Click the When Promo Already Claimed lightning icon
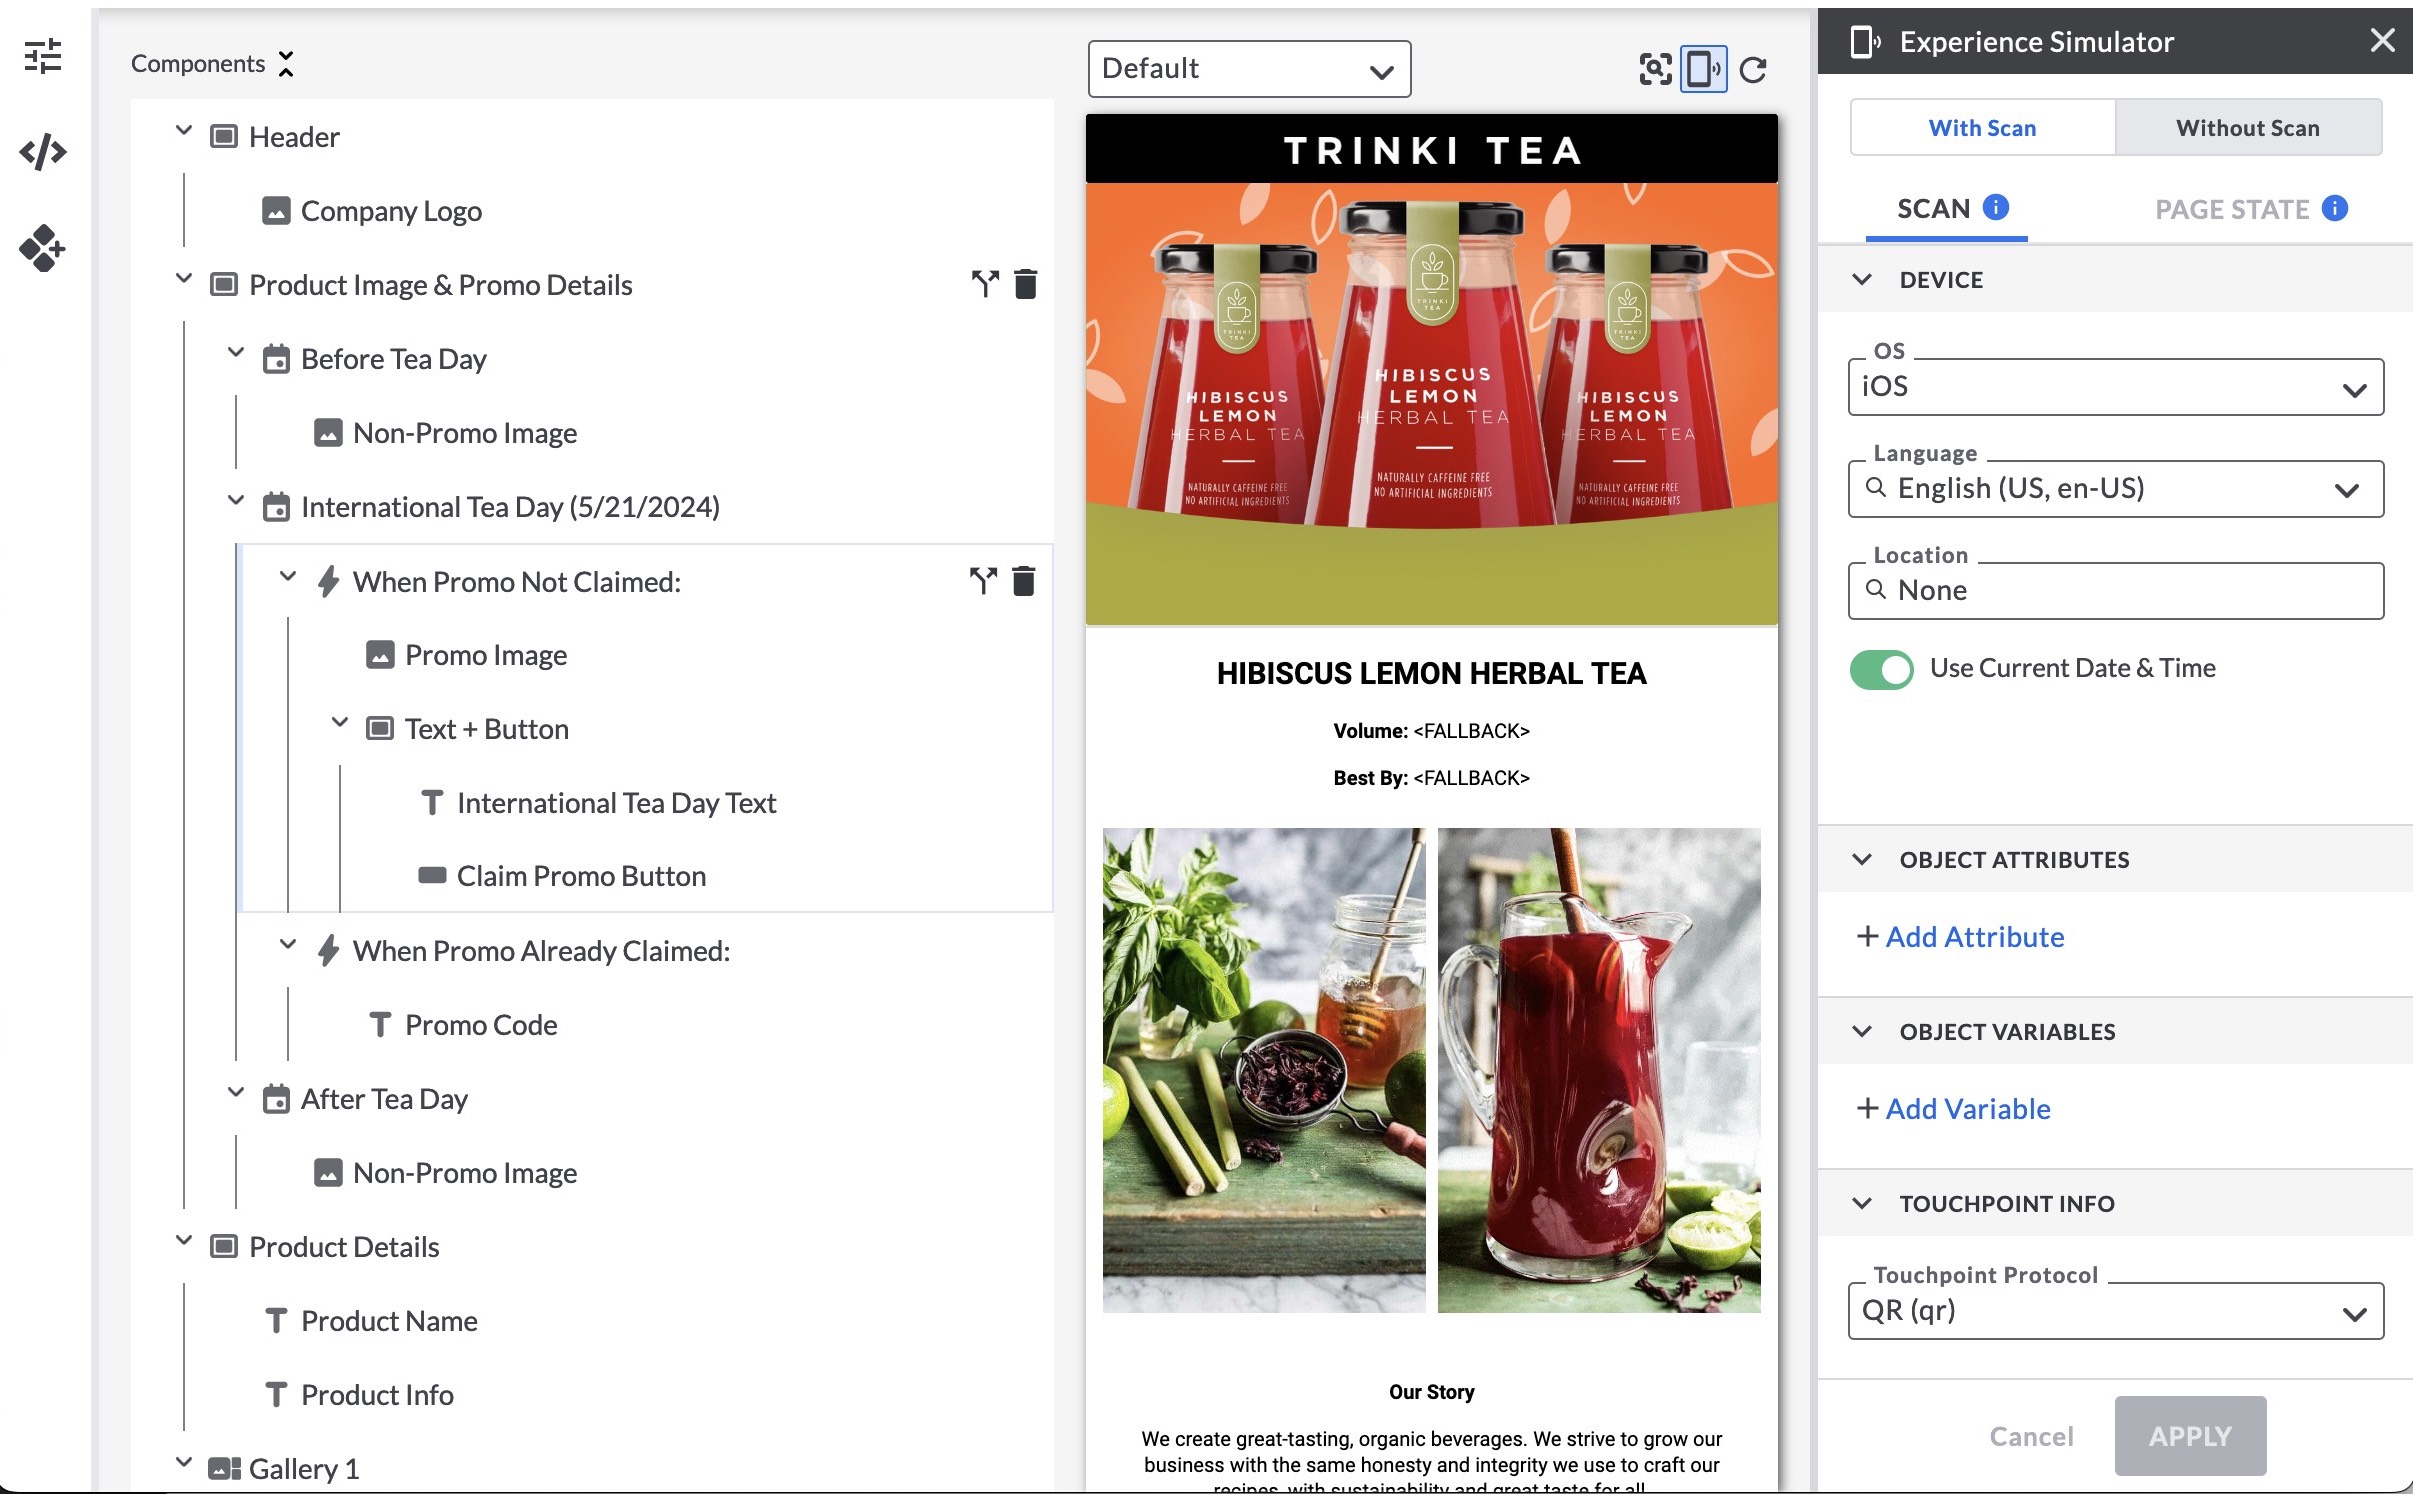 (x=328, y=951)
